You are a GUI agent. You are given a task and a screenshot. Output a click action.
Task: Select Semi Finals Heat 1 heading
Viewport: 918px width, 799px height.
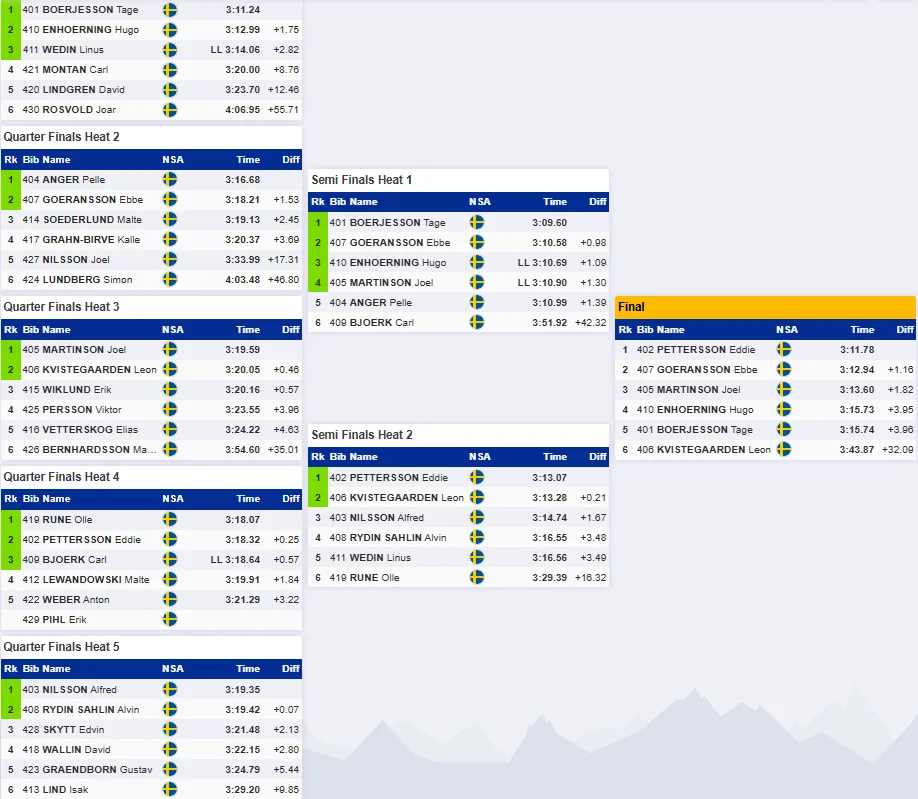click(362, 180)
